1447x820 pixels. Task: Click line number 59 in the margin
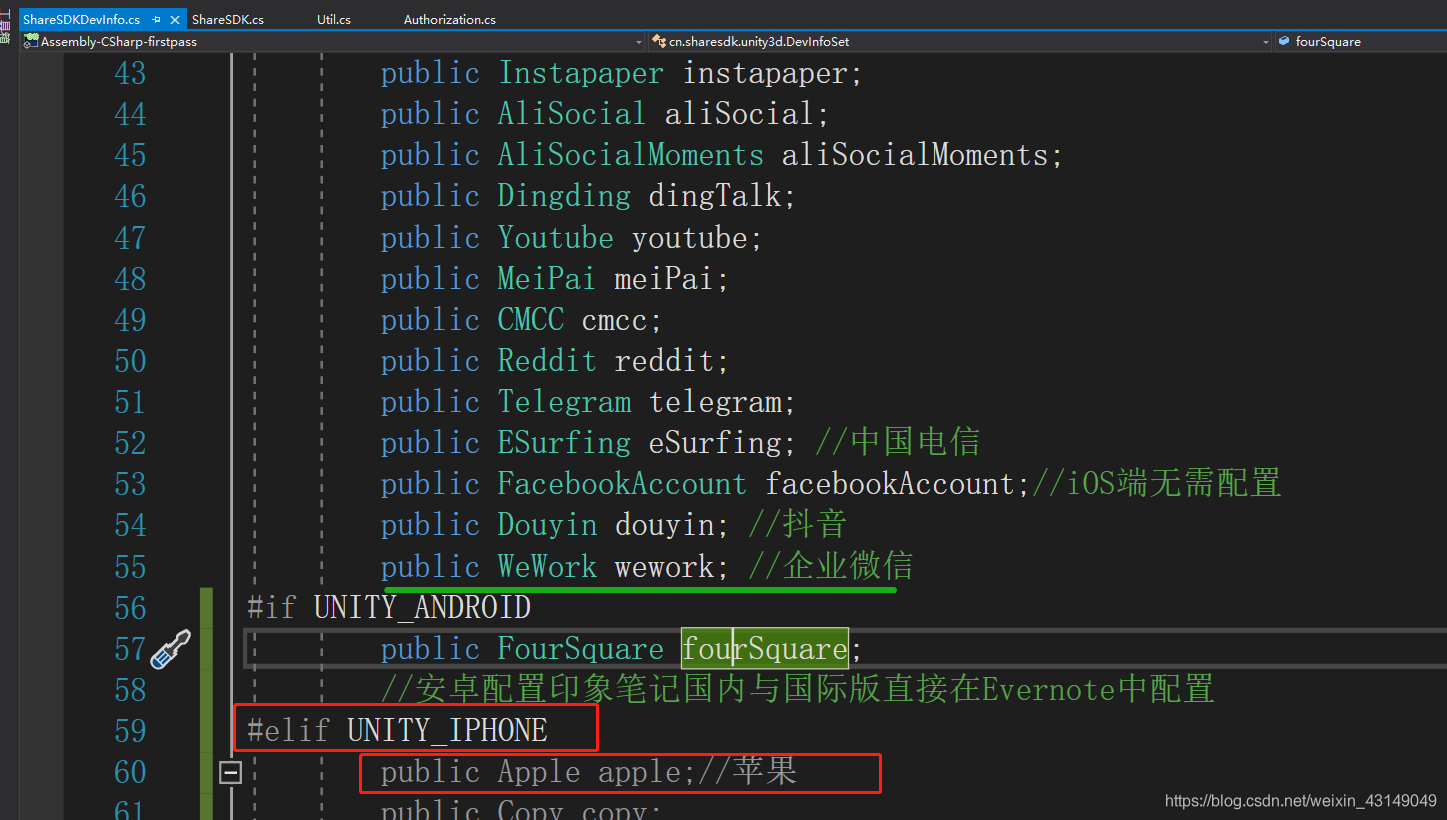[x=130, y=731]
